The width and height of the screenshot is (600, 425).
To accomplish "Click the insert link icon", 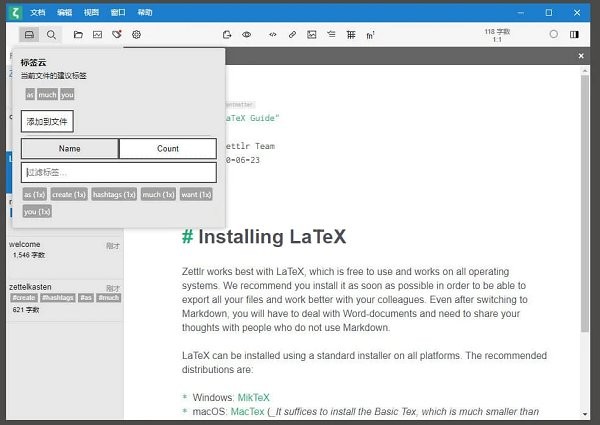I will pyautogui.click(x=292, y=34).
